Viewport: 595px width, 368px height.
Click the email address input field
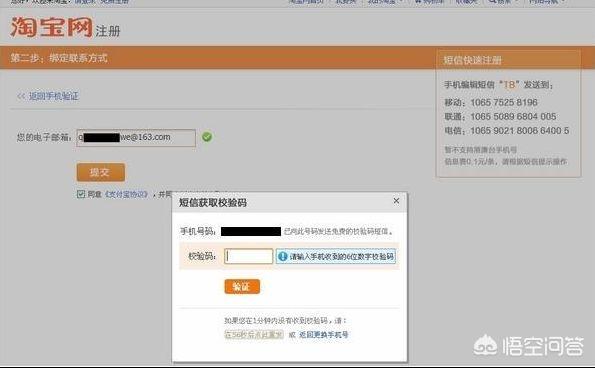click(136, 138)
